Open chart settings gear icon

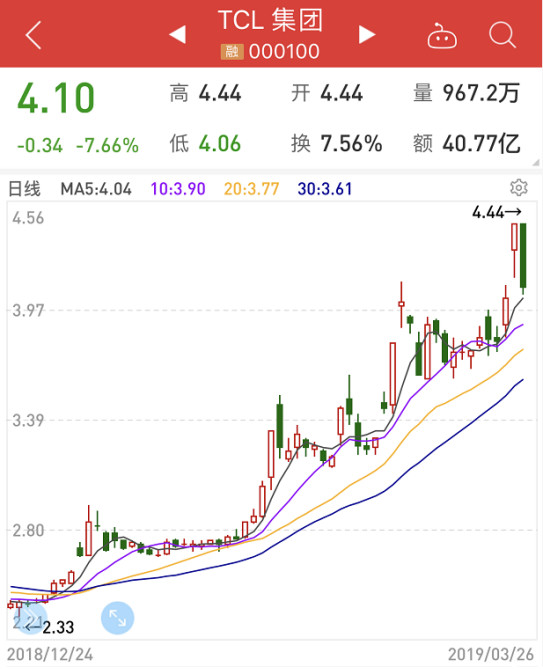click(x=519, y=188)
